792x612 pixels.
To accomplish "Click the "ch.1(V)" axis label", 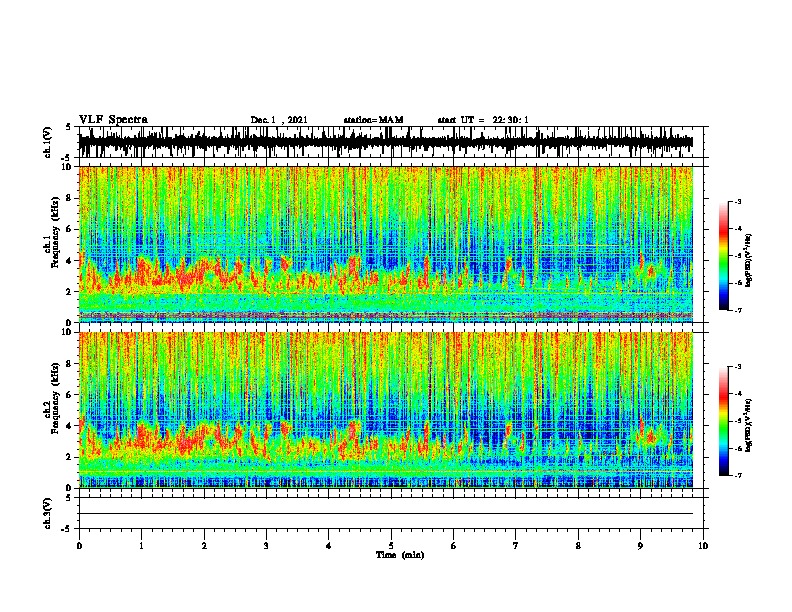I will pyautogui.click(x=47, y=142).
